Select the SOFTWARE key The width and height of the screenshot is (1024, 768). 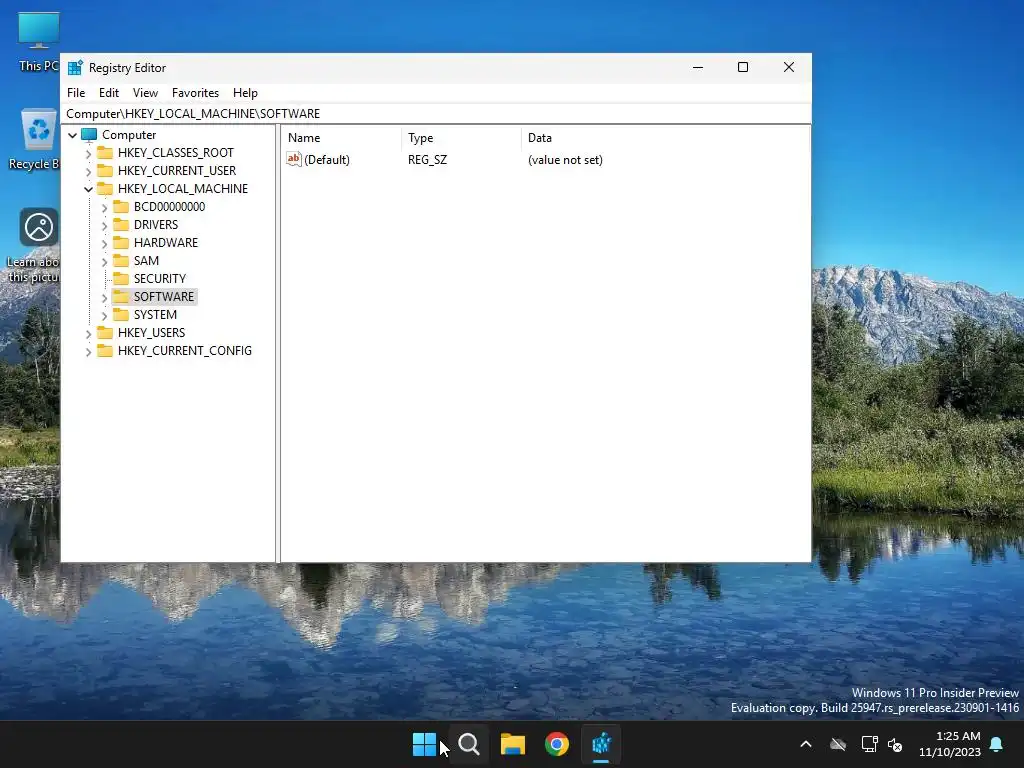coord(163,296)
